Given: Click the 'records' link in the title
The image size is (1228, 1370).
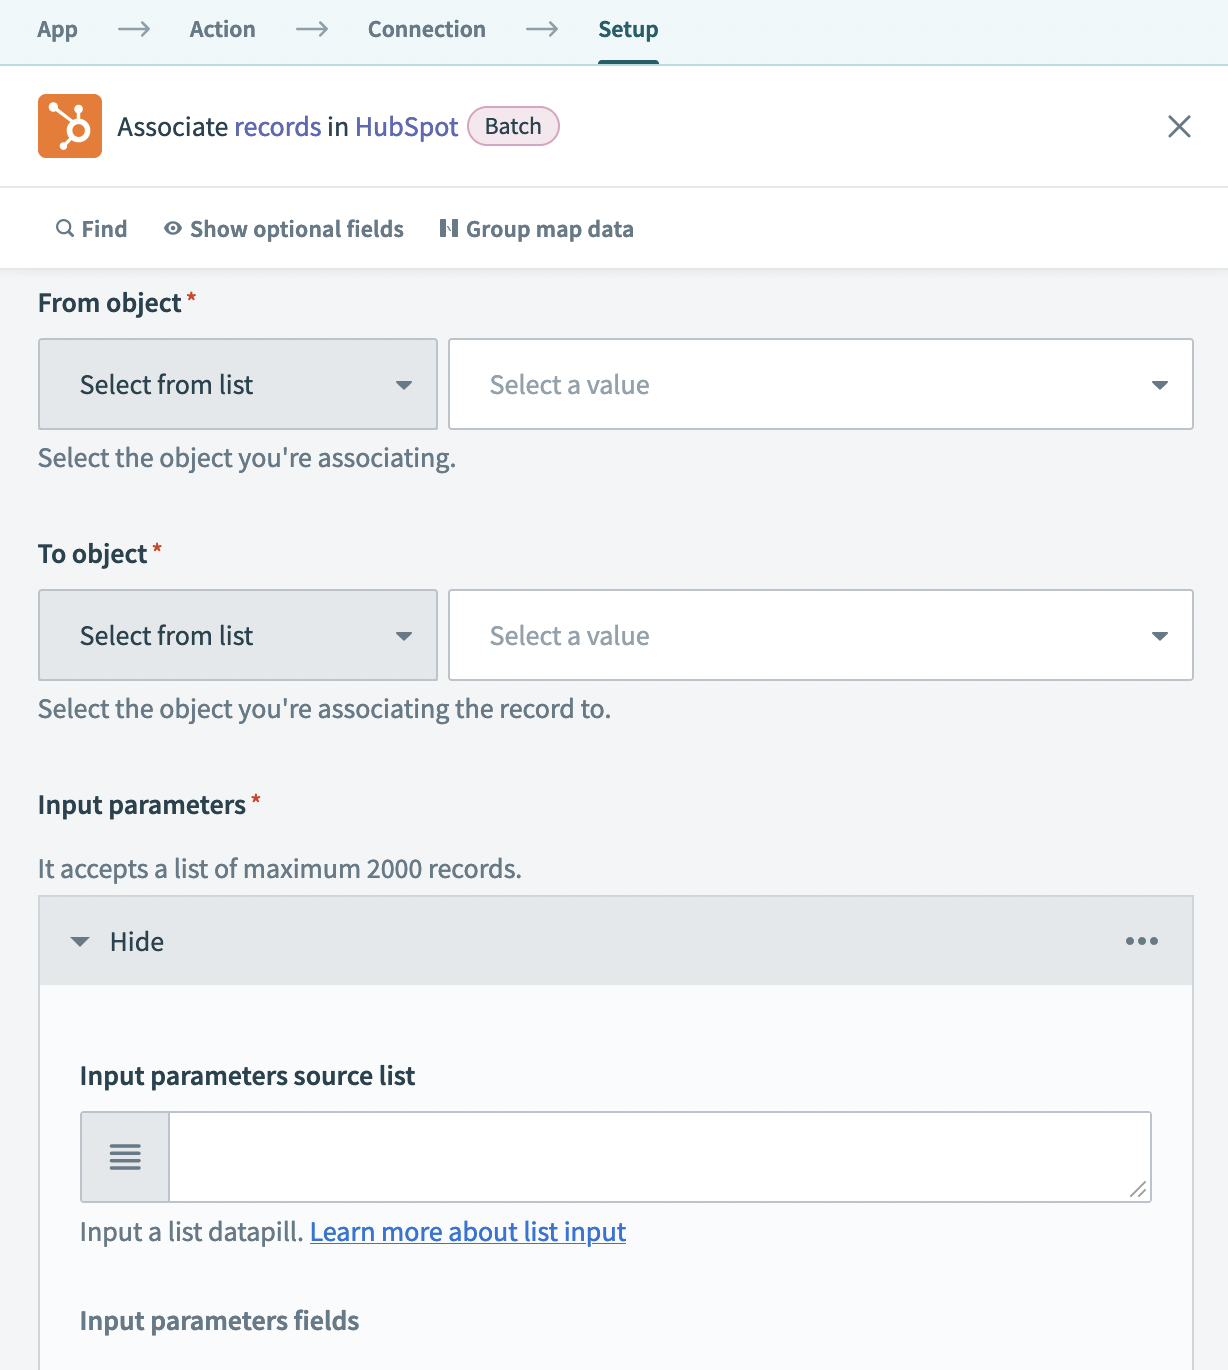Looking at the screenshot, I should pyautogui.click(x=278, y=127).
